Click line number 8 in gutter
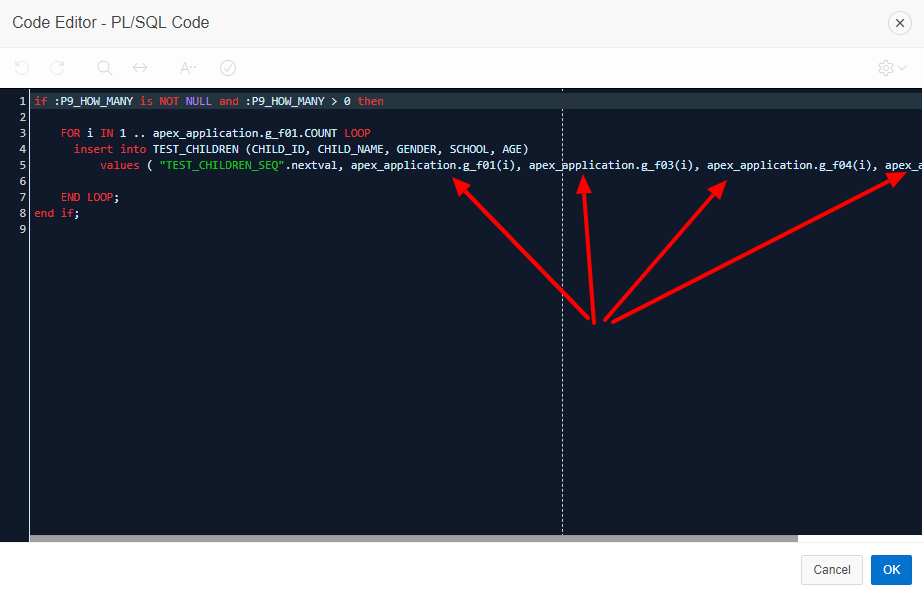 click(22, 213)
